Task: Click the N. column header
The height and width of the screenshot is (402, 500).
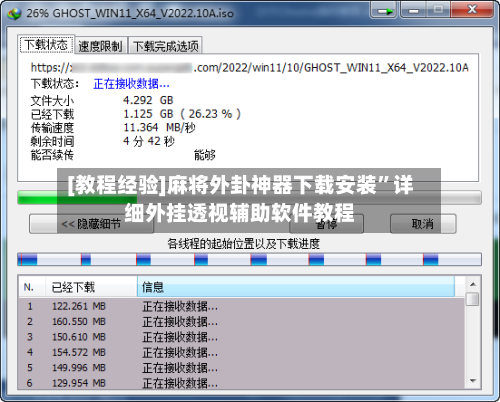Action: point(32,287)
